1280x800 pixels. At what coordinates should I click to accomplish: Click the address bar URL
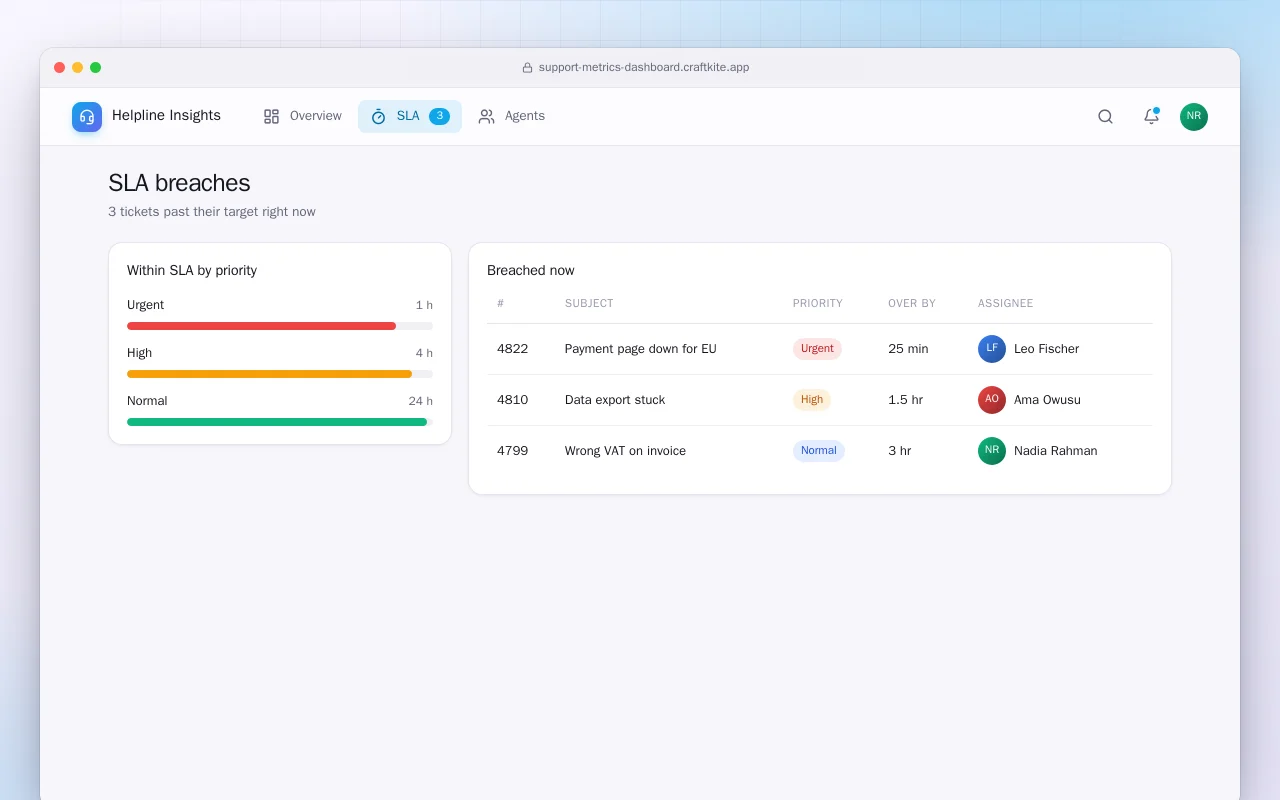(644, 68)
